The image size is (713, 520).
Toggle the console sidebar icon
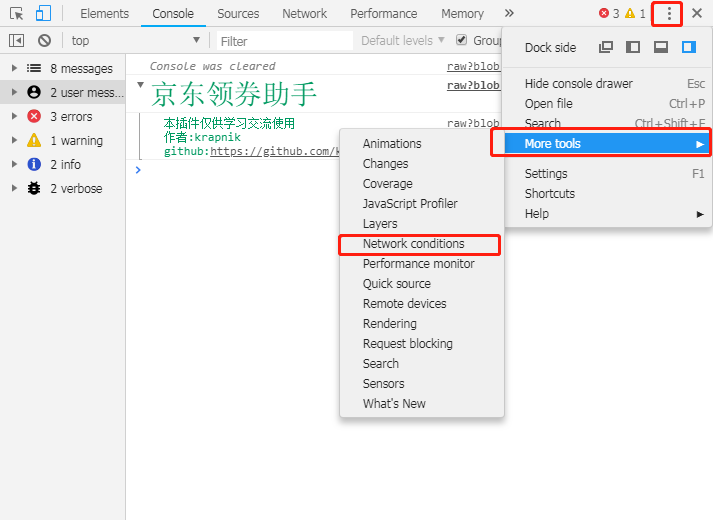pyautogui.click(x=16, y=41)
